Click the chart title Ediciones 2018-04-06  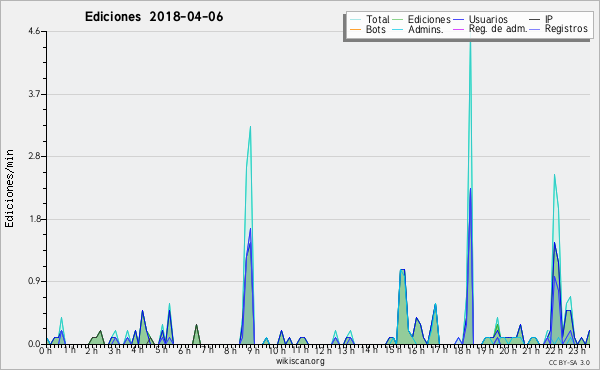[x=154, y=17]
